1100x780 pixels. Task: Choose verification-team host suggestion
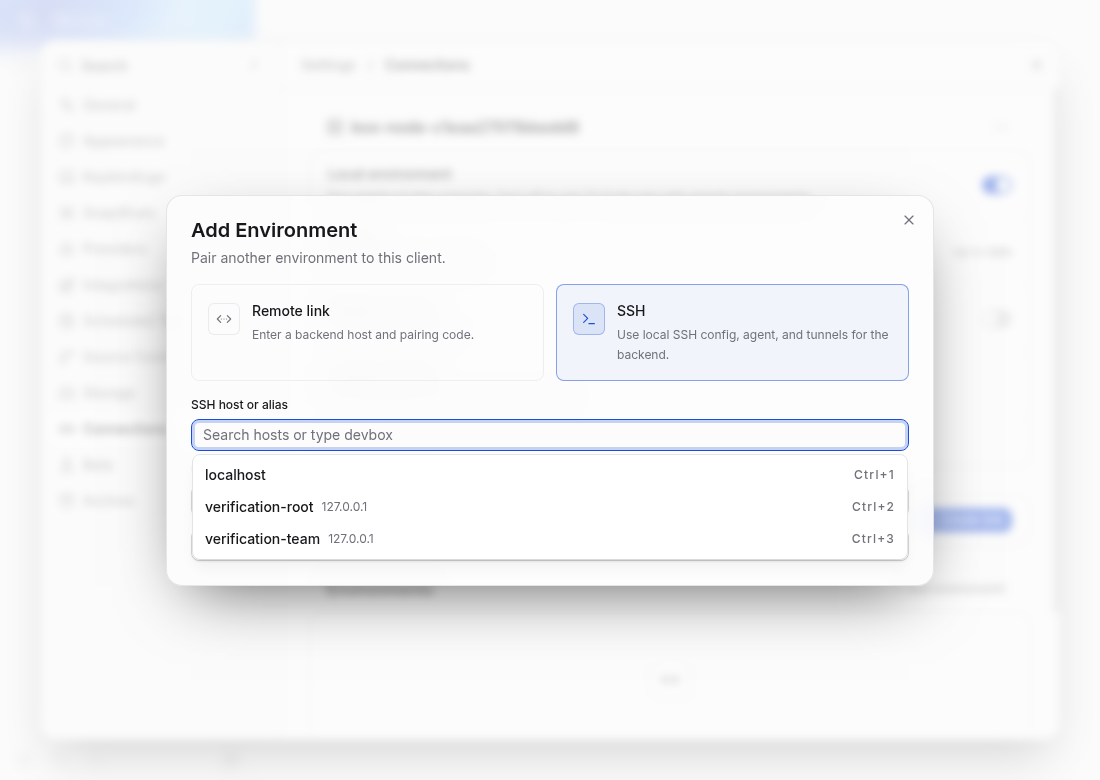click(x=549, y=539)
